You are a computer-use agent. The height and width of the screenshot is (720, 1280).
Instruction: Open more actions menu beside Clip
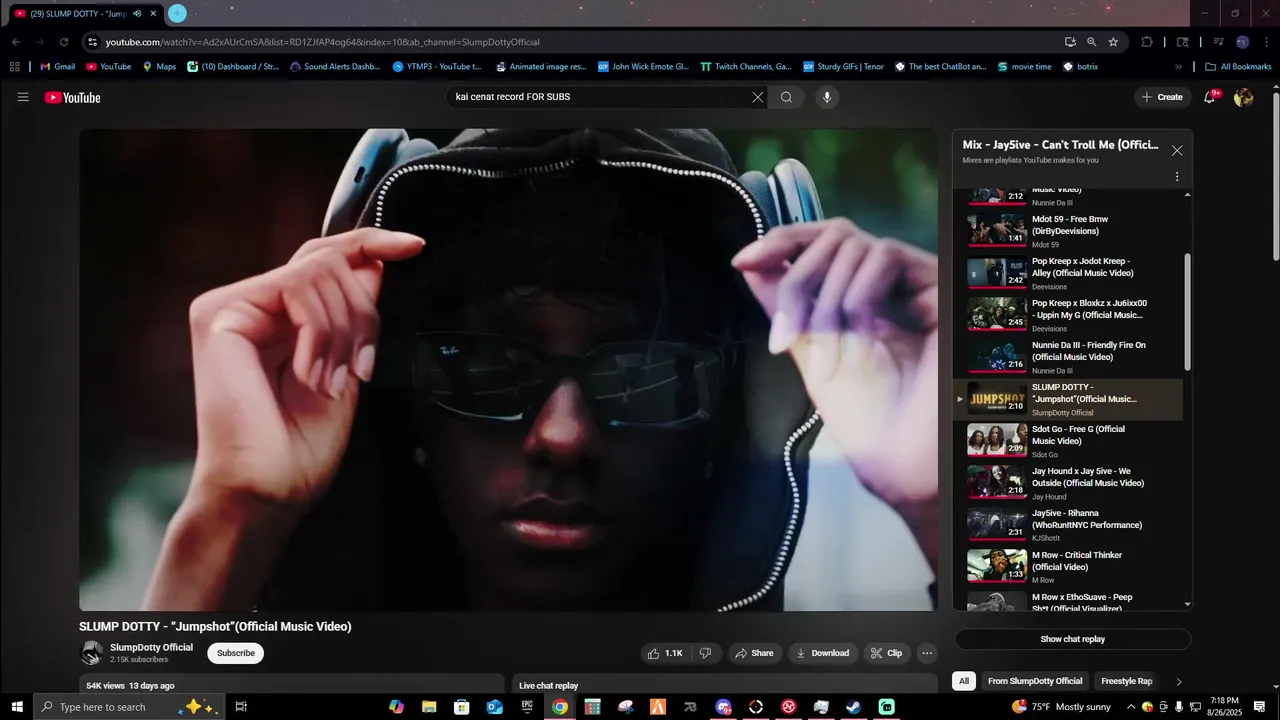tap(927, 653)
